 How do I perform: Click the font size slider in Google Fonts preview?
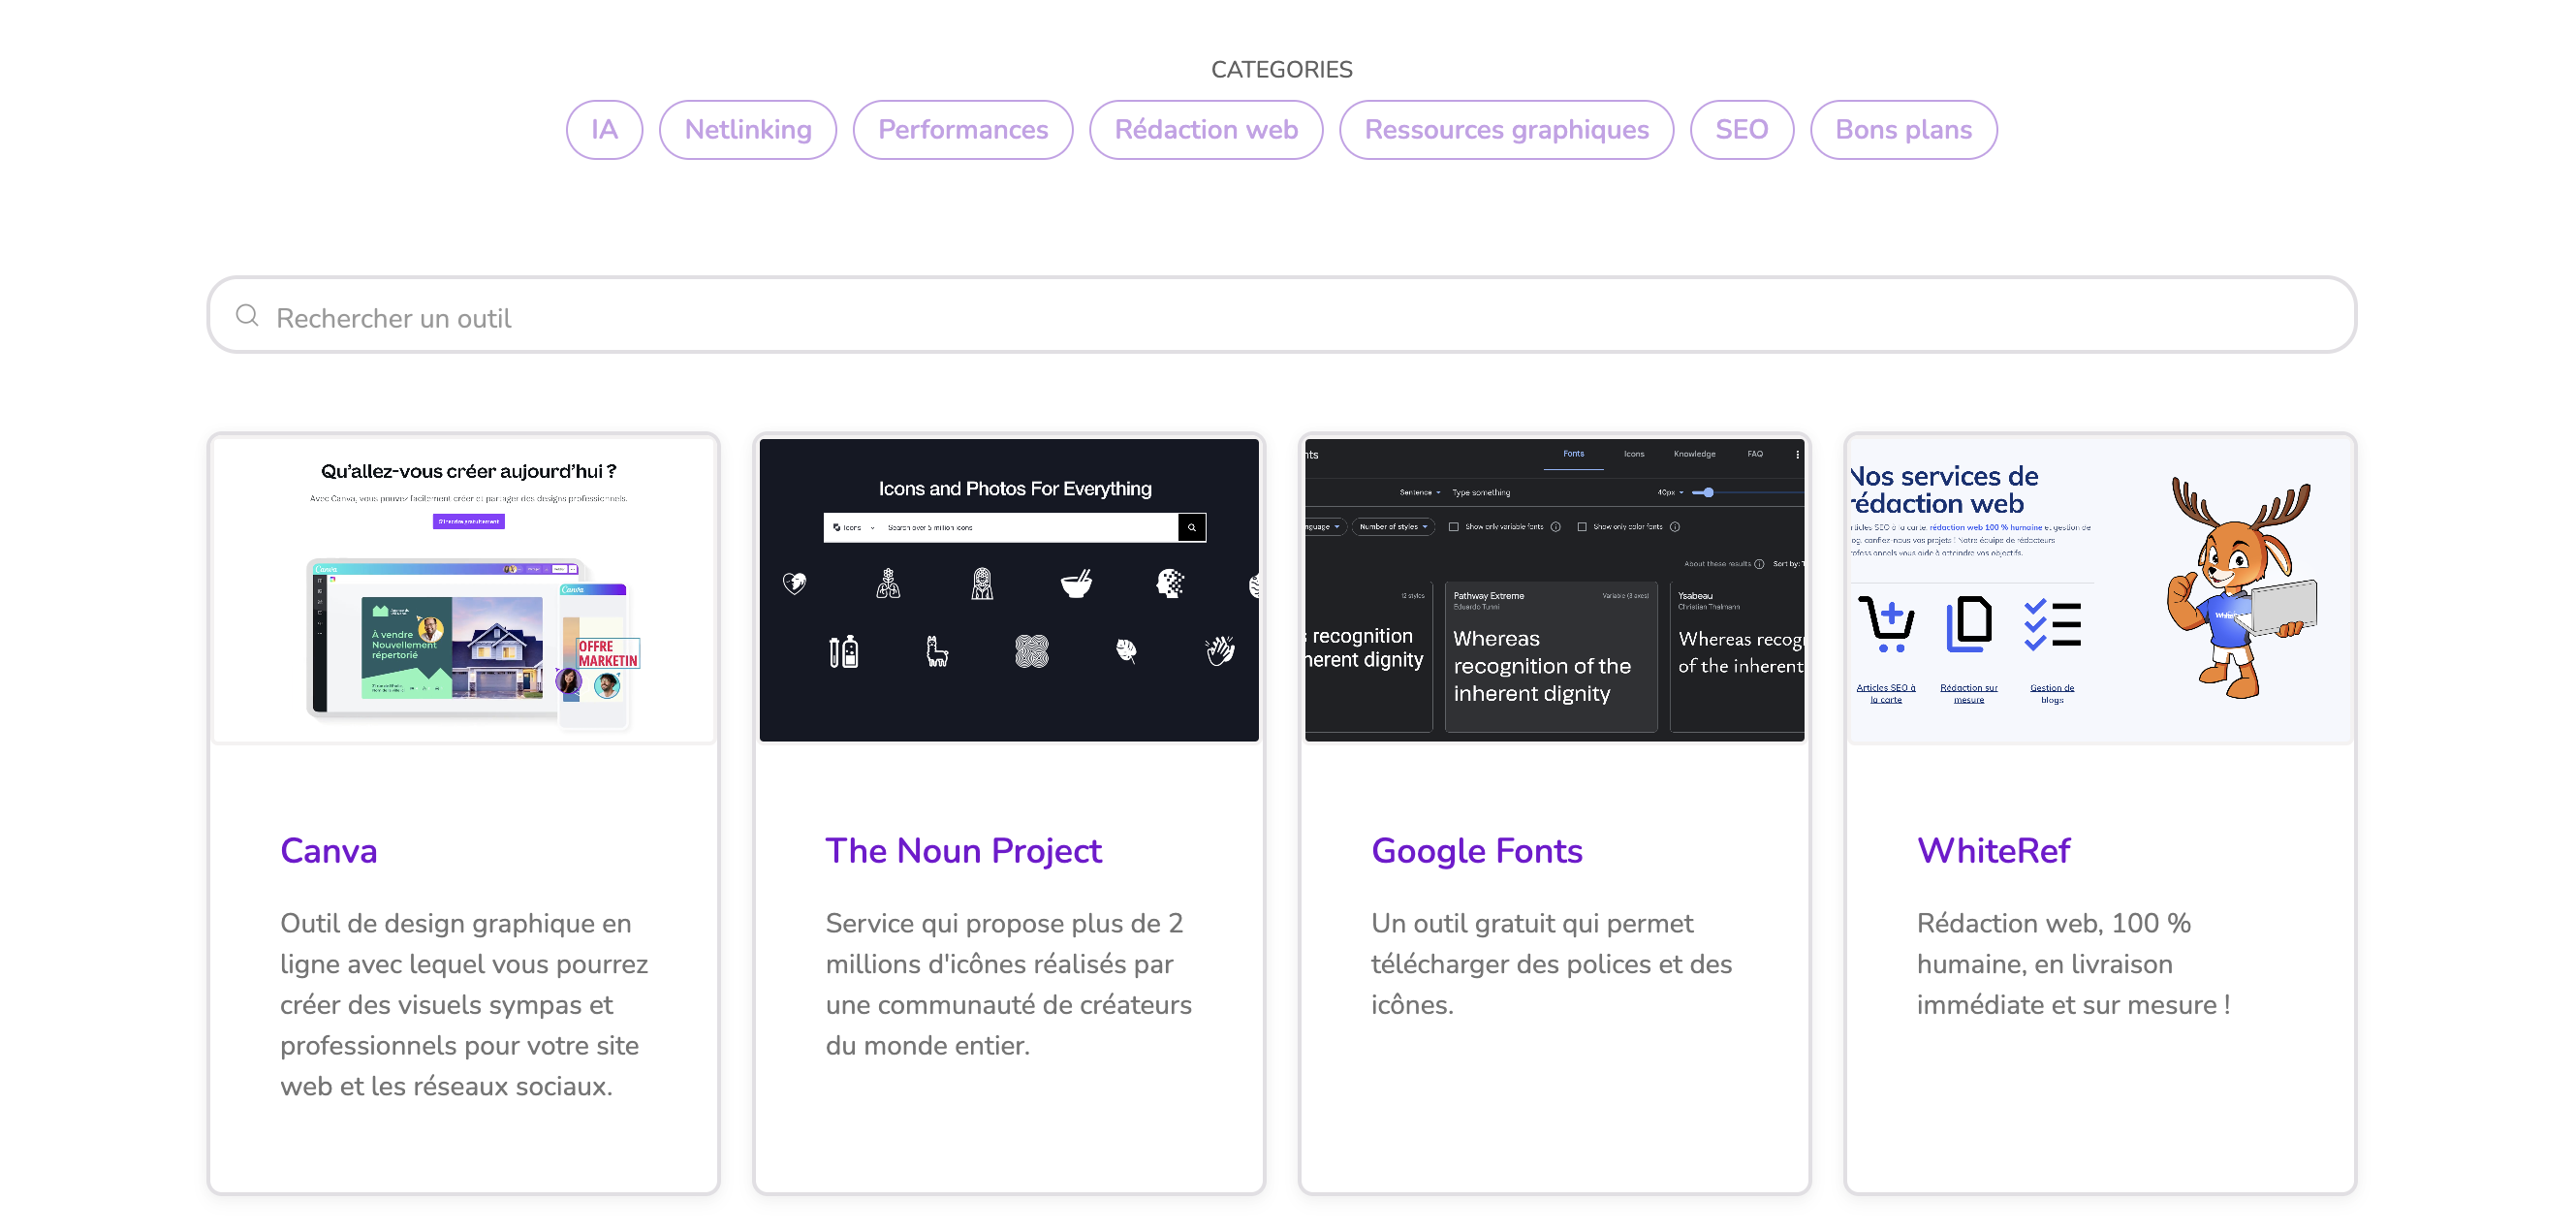click(1750, 492)
